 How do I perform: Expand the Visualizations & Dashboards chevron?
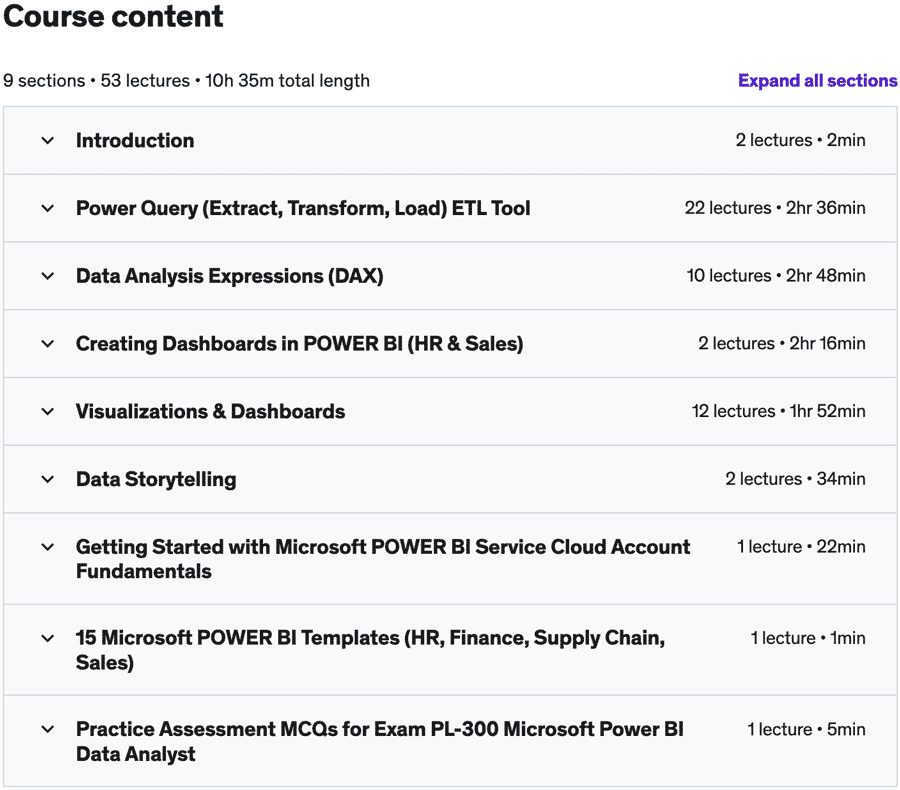coord(48,412)
